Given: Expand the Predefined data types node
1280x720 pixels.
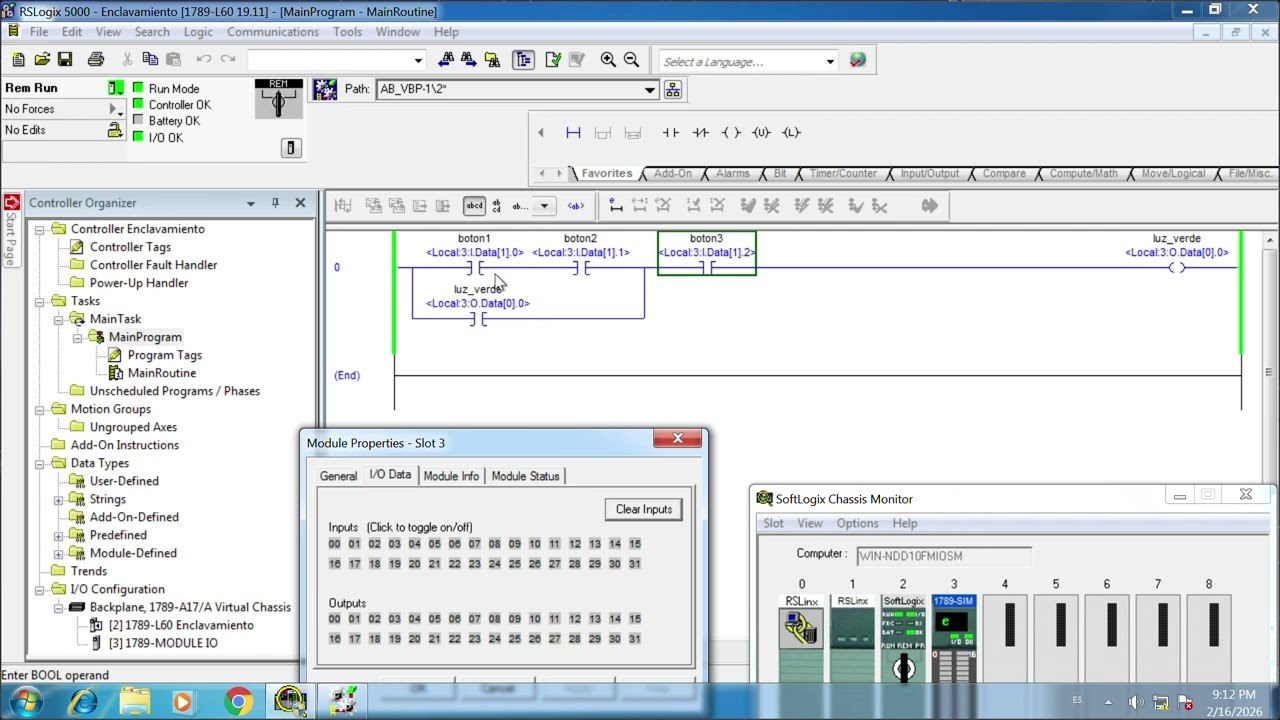Looking at the screenshot, I should click(59, 535).
